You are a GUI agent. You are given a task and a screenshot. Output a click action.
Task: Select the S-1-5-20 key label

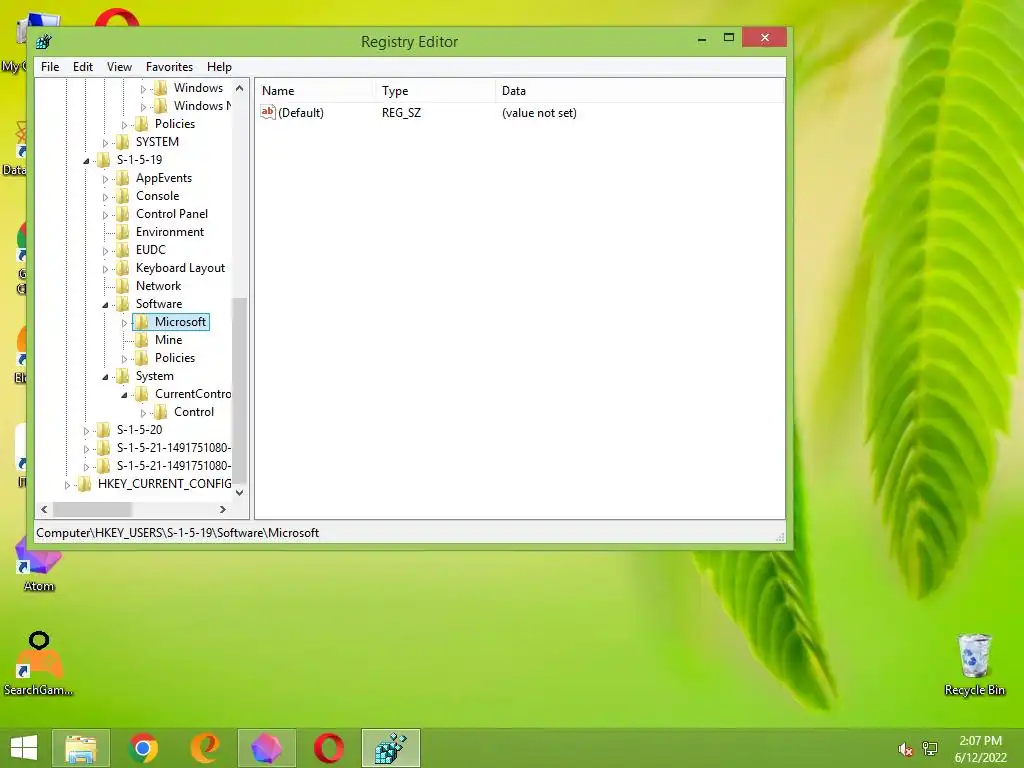(139, 430)
